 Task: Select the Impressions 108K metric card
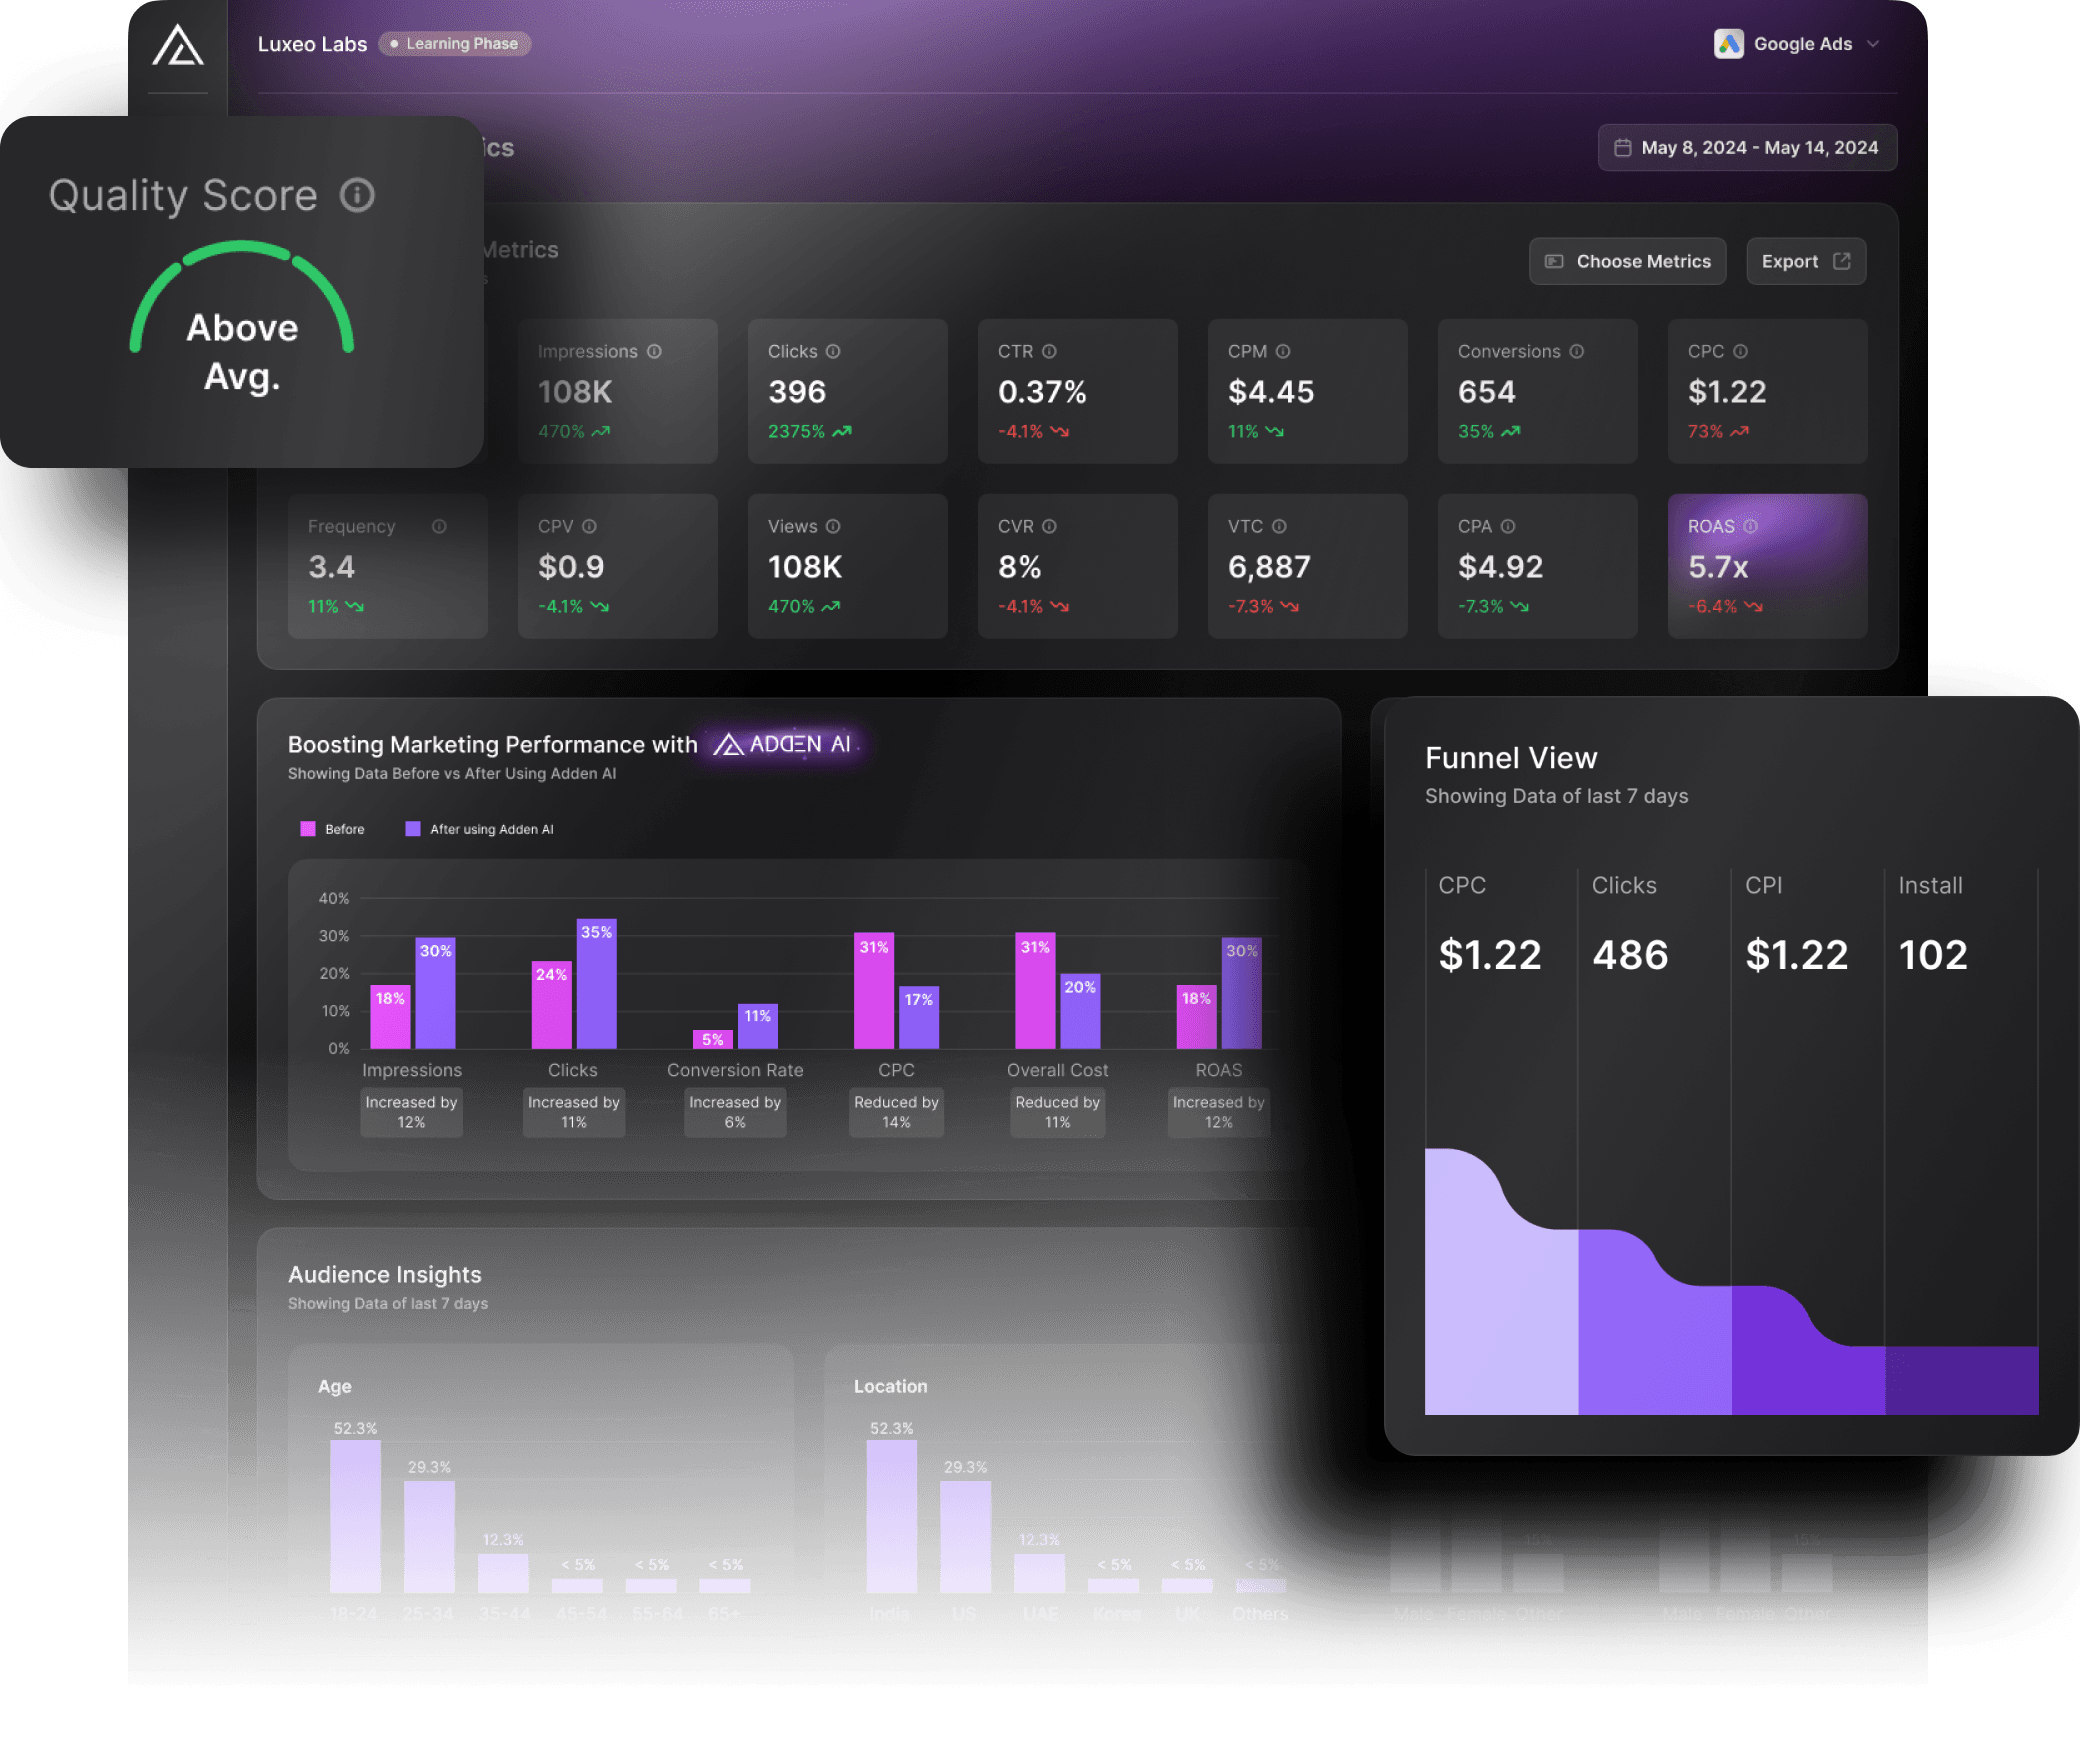tap(617, 391)
